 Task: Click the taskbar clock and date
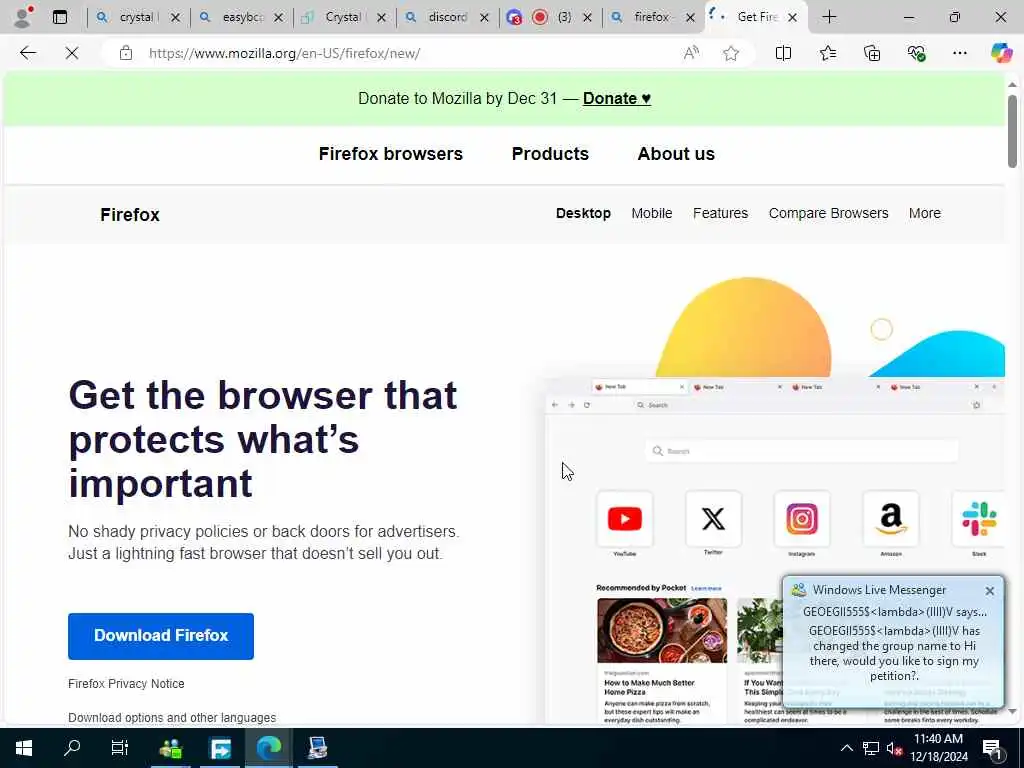point(938,748)
